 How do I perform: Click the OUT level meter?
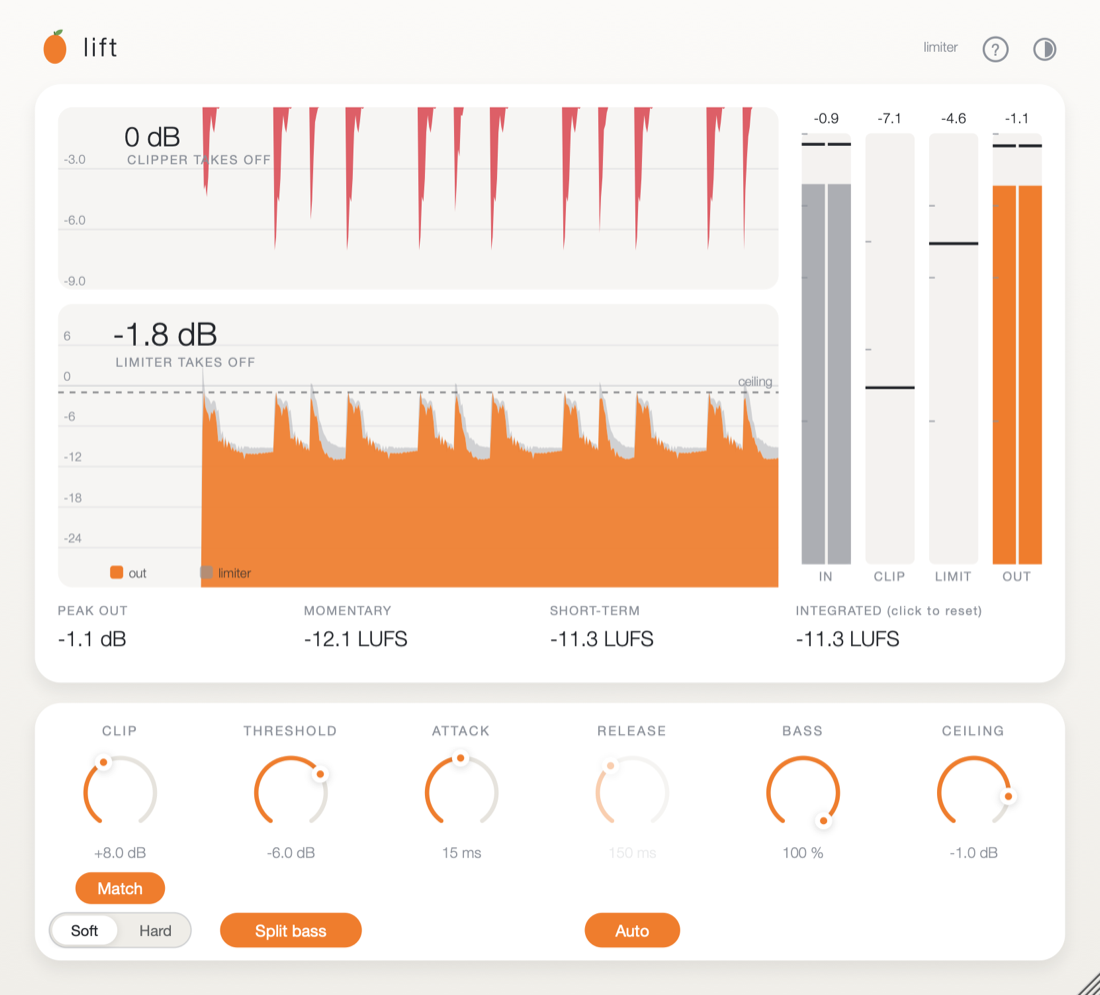[x=1017, y=349]
